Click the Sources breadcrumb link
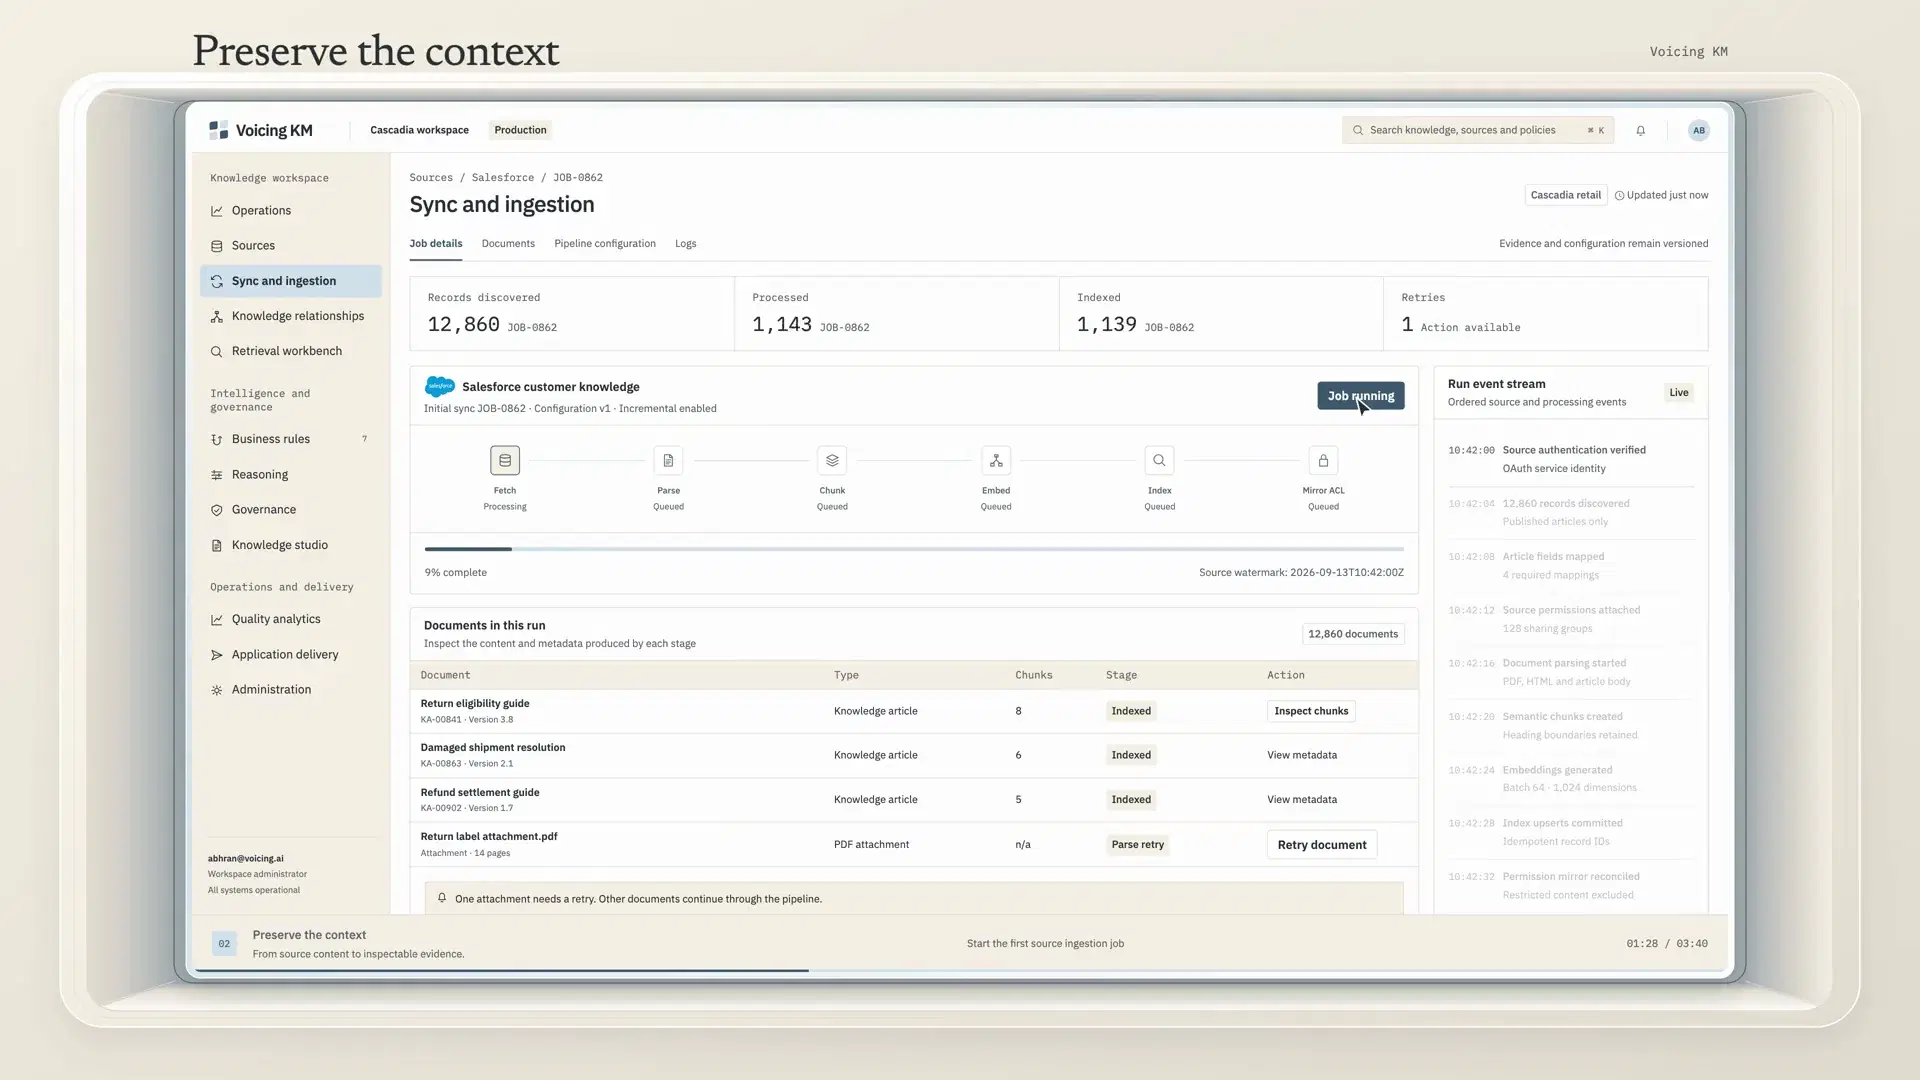 [431, 178]
